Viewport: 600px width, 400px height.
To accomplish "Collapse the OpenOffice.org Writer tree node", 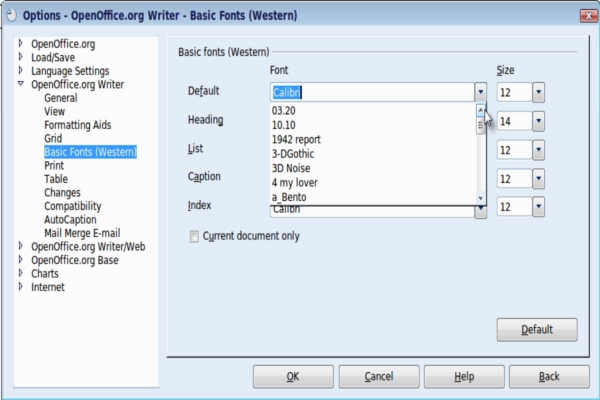I will [x=21, y=83].
